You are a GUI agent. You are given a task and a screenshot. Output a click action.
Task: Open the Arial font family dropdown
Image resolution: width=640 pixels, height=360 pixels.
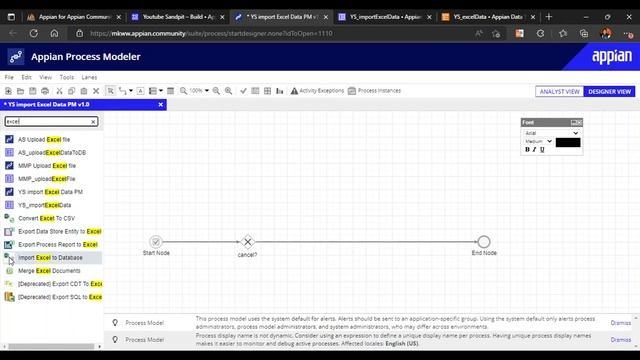551,133
